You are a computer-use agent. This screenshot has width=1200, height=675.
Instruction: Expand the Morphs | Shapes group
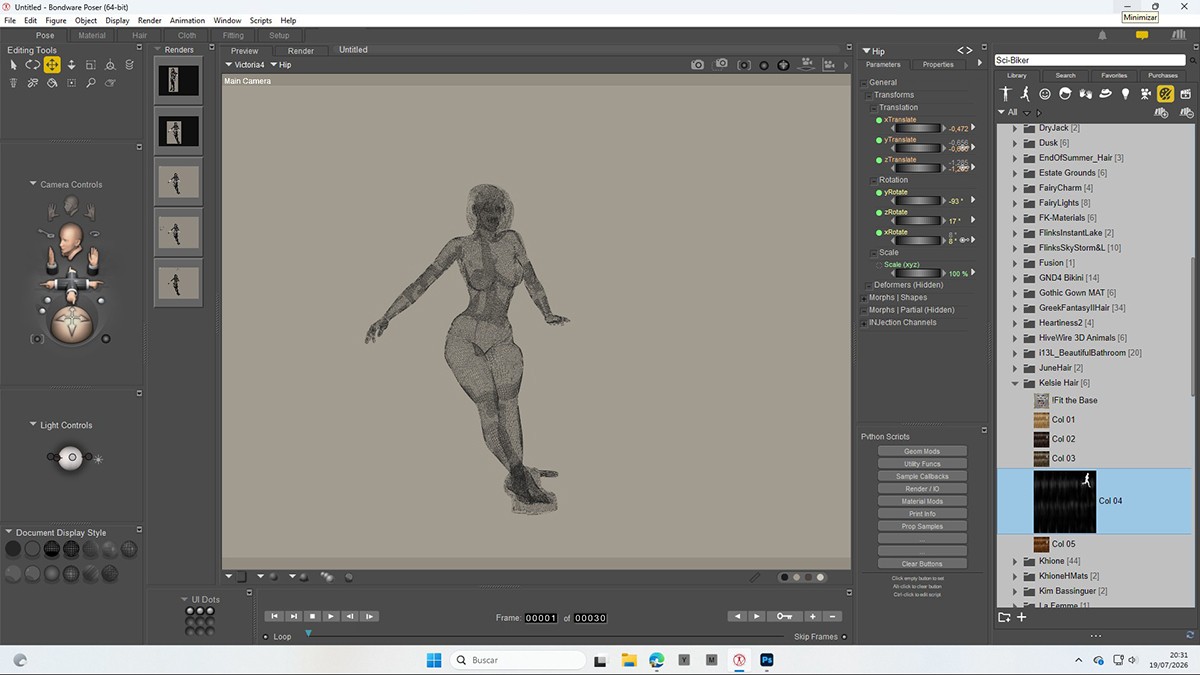[864, 297]
